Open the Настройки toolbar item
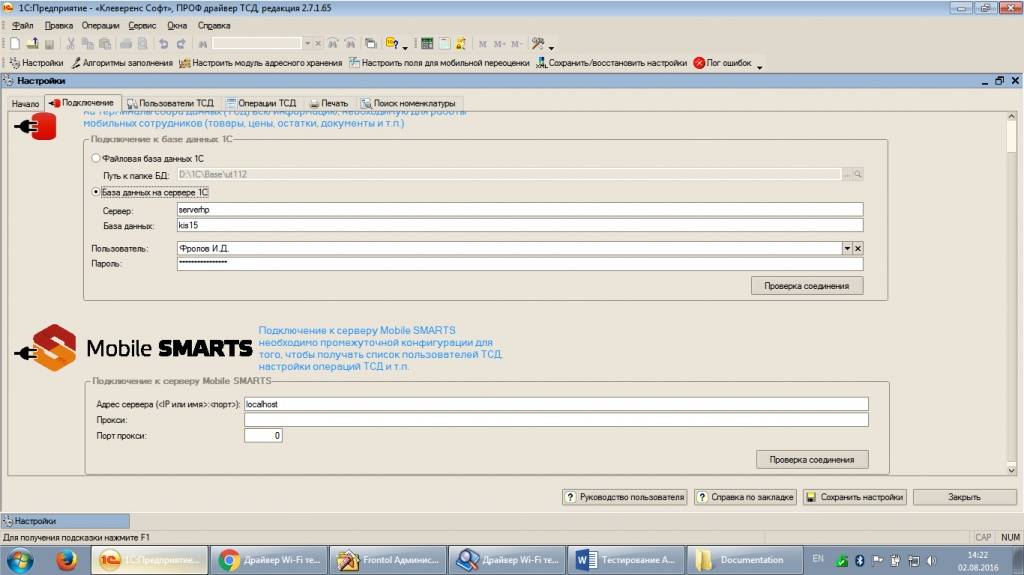This screenshot has height=575, width=1024. [36, 63]
